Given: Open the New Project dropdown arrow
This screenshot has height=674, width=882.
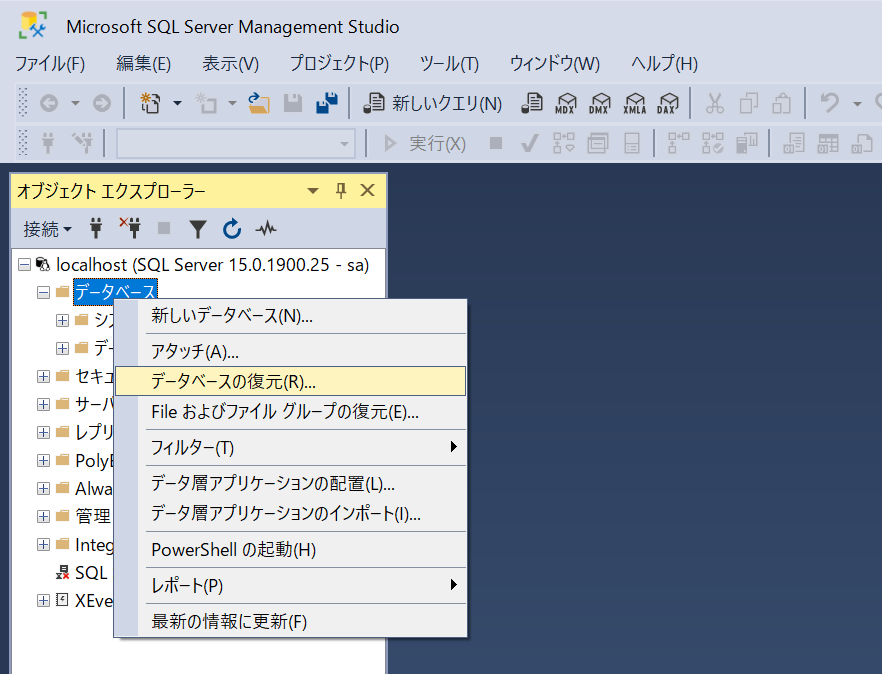Looking at the screenshot, I should point(177,104).
